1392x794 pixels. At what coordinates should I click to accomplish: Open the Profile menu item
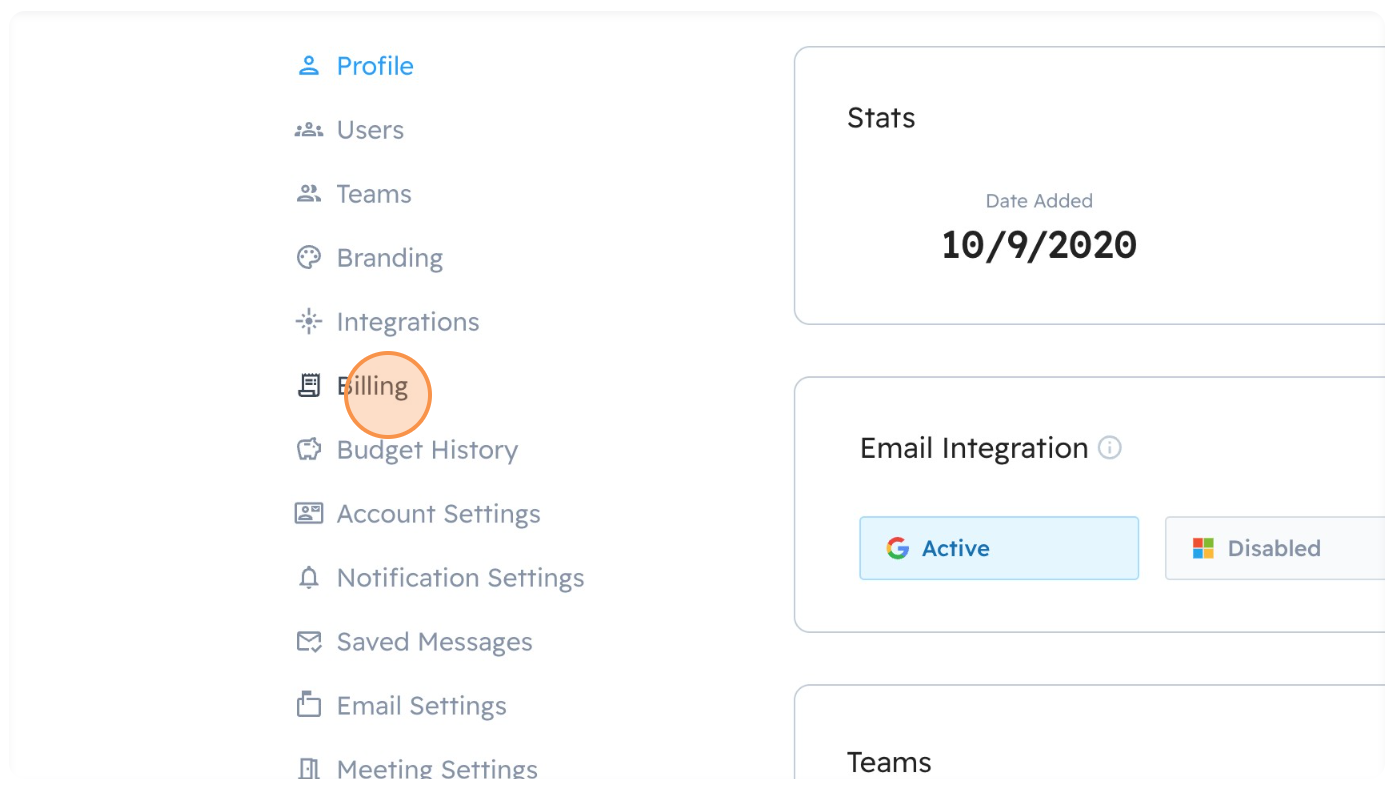(375, 66)
